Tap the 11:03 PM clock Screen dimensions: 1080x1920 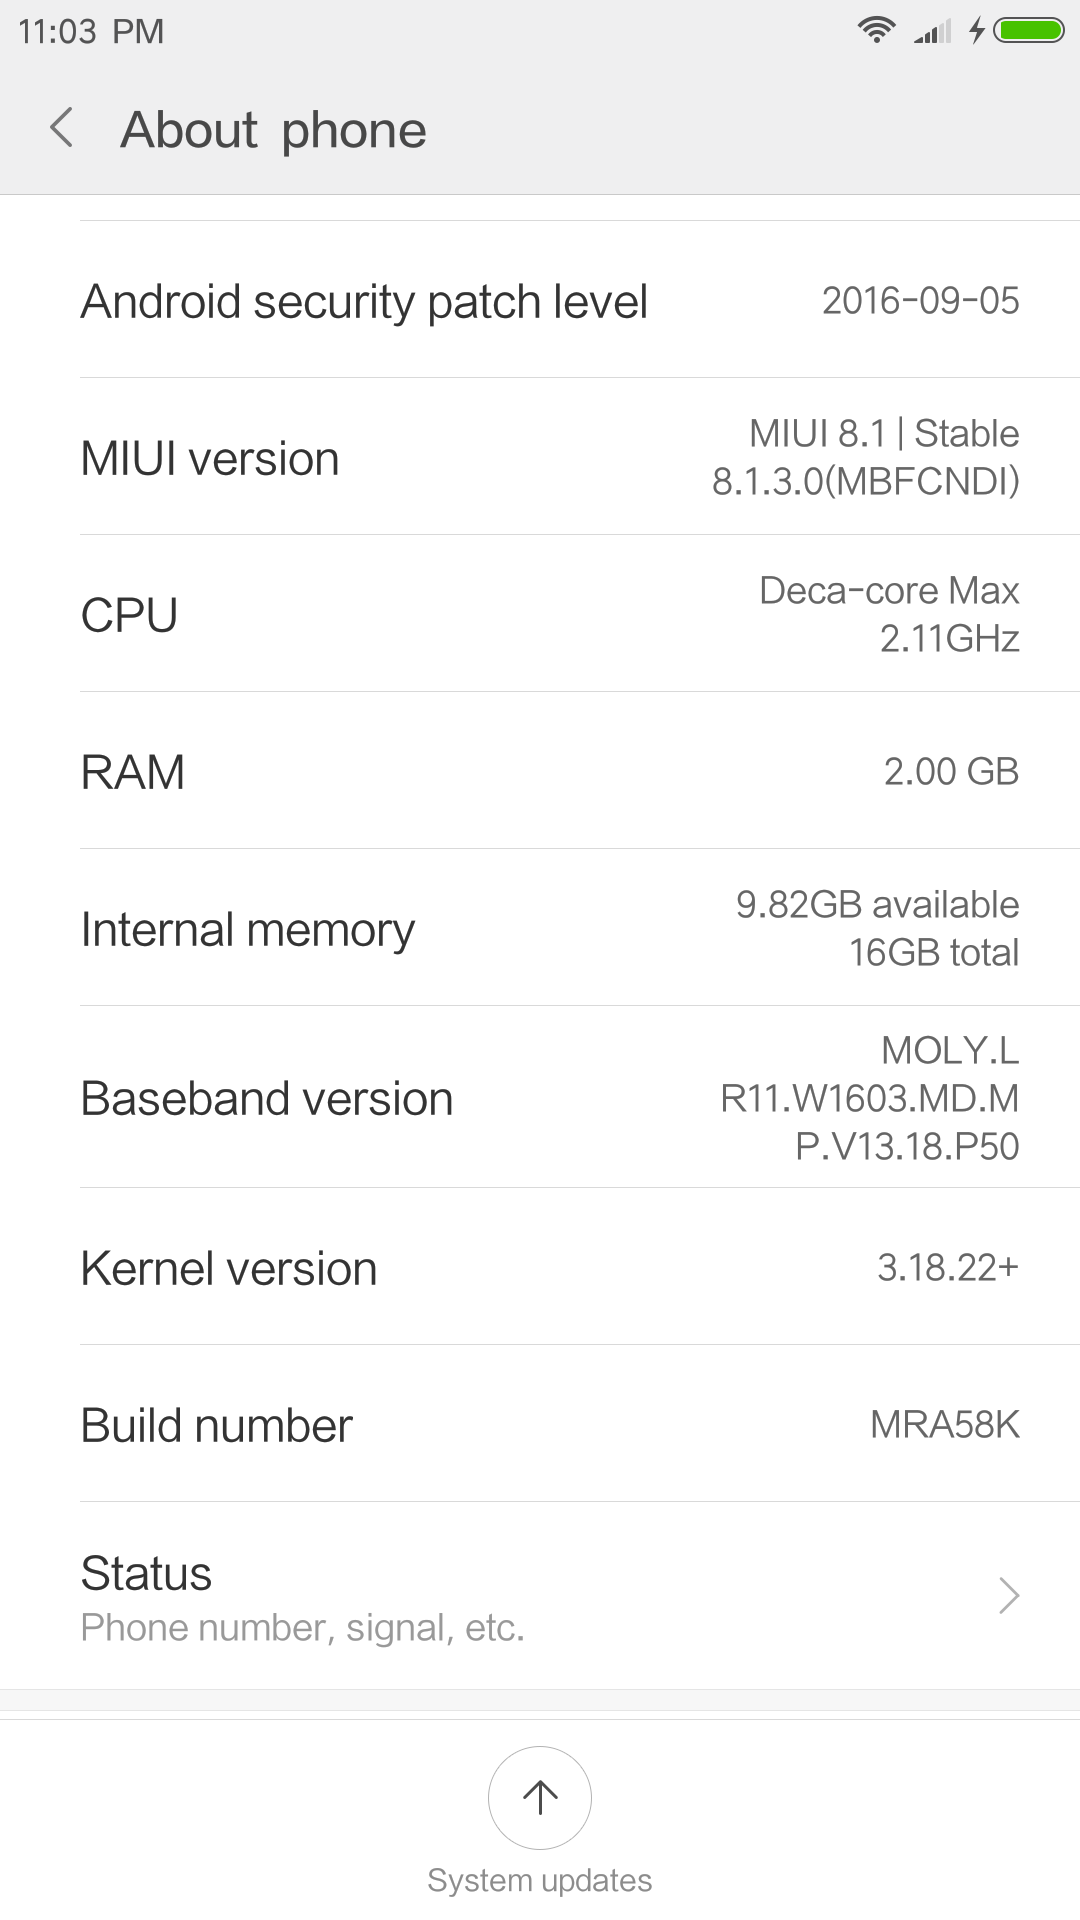91,31
